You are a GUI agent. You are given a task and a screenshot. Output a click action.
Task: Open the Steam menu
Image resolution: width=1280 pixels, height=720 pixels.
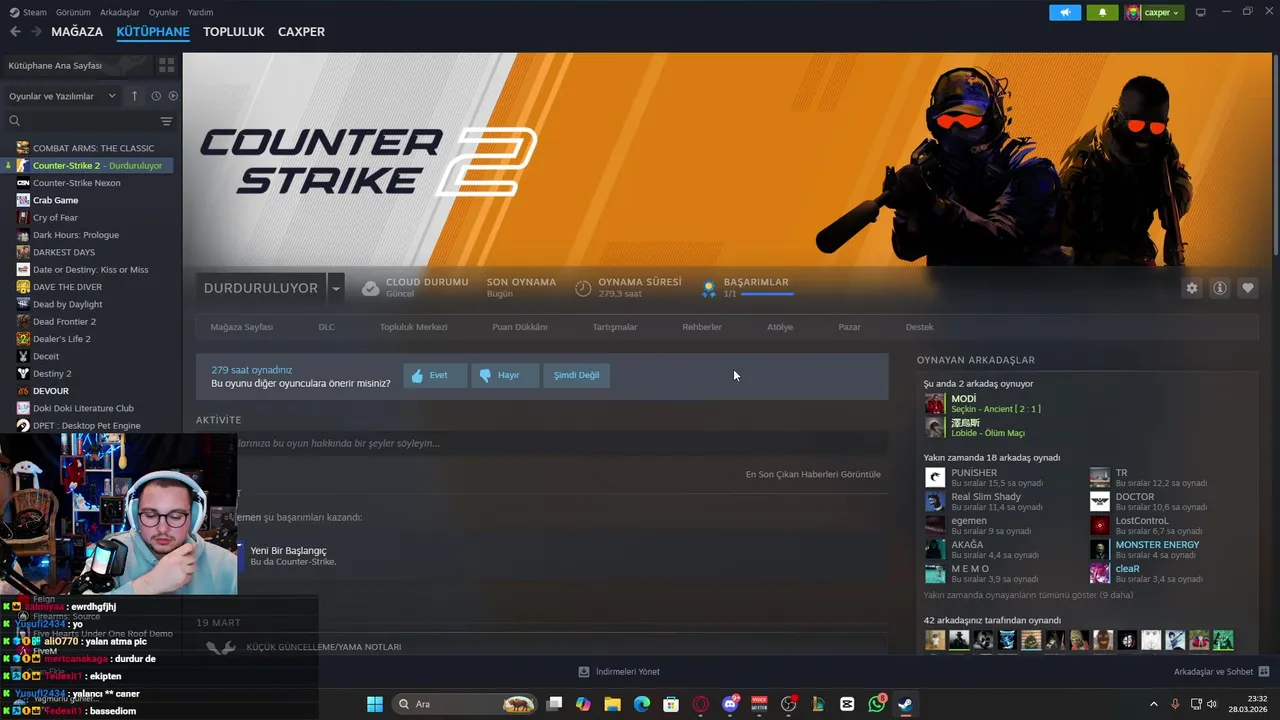click(29, 12)
